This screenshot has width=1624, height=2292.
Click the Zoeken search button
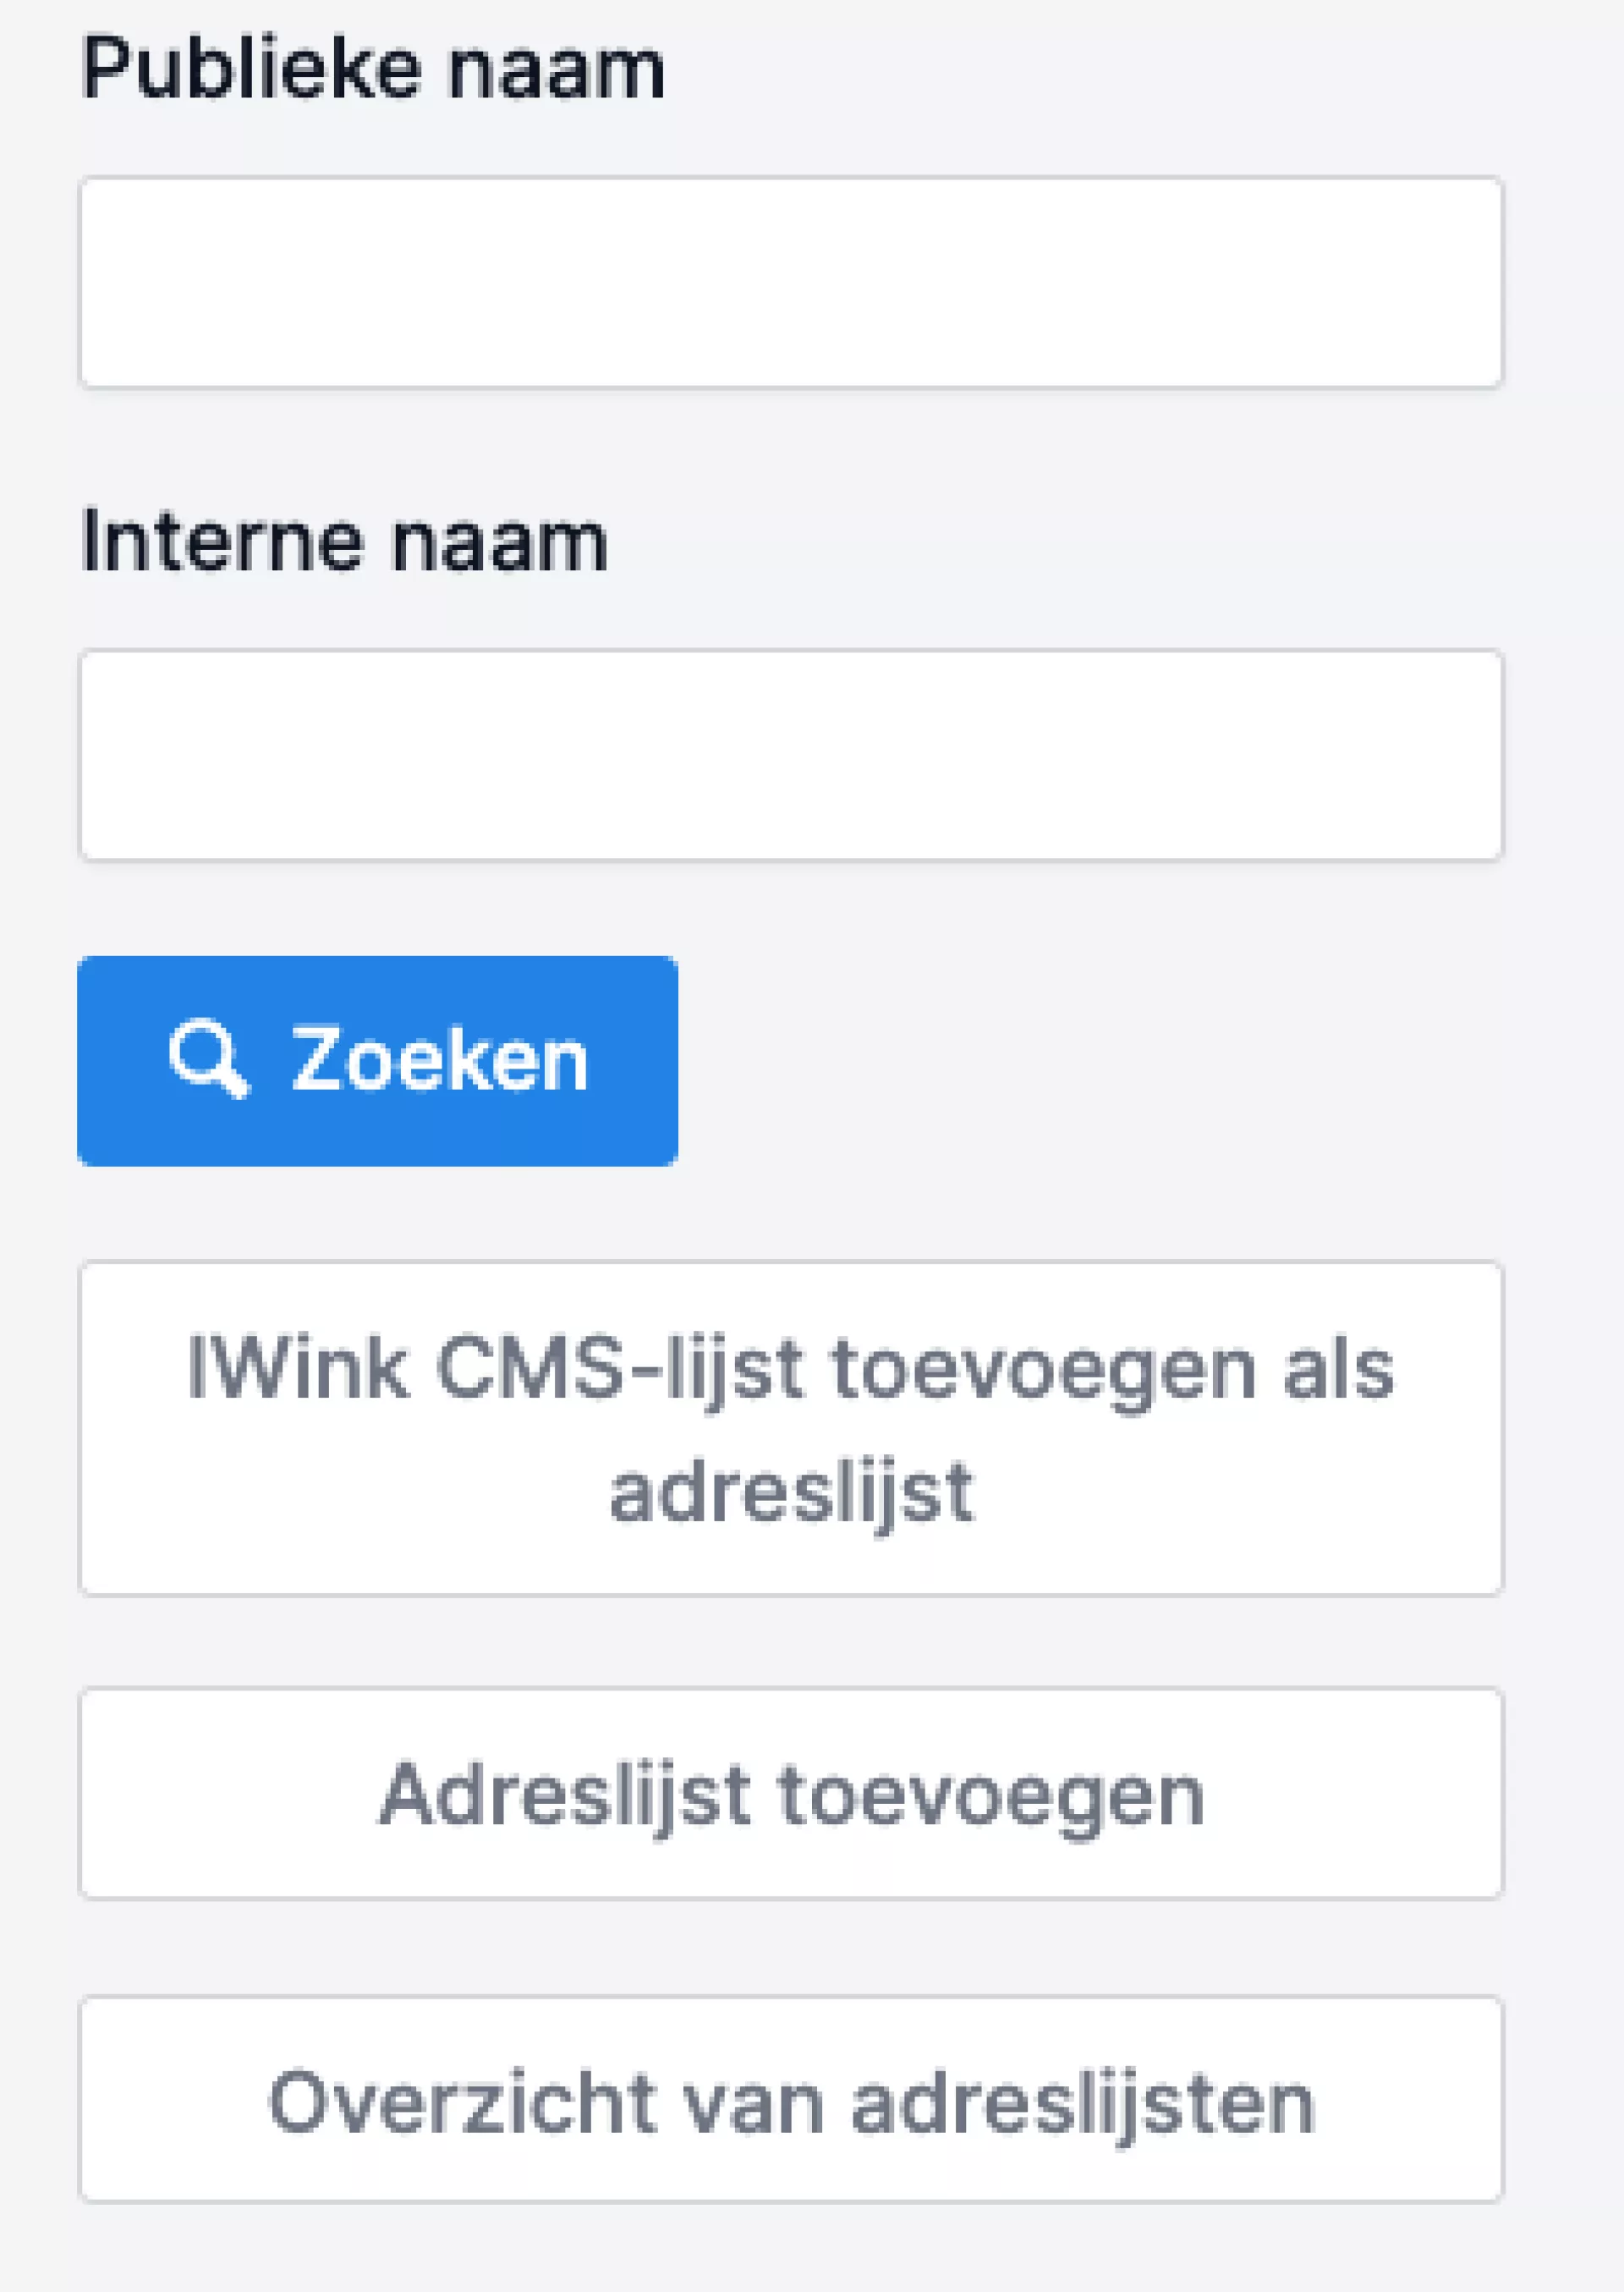pyautogui.click(x=377, y=1061)
